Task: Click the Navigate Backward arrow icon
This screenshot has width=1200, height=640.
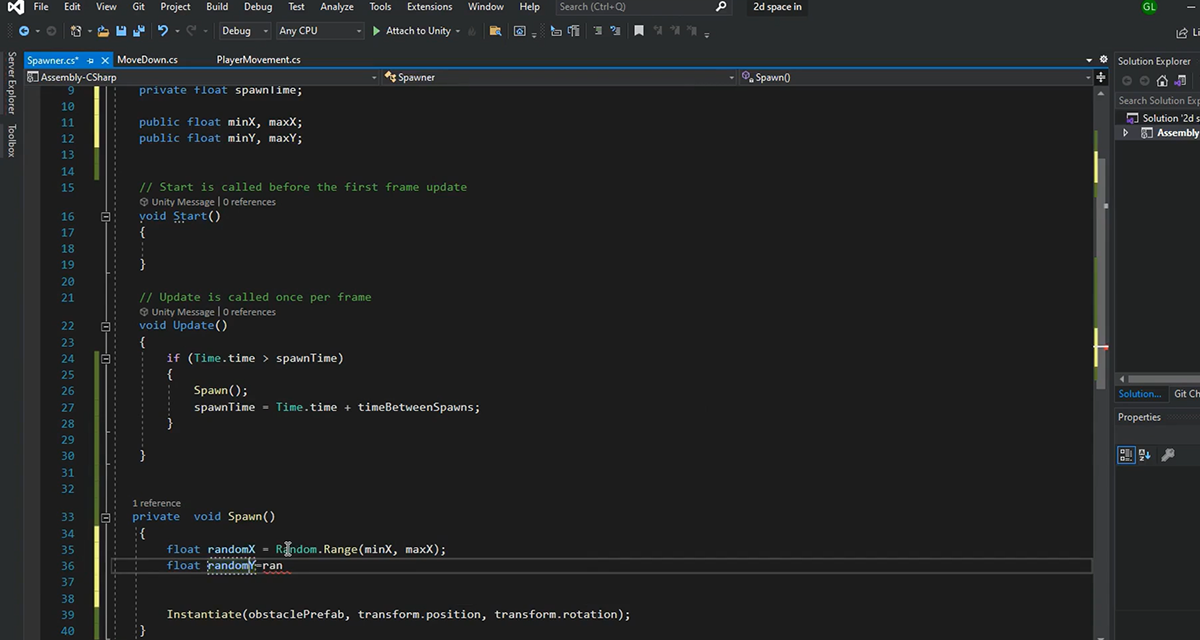Action: (23, 31)
